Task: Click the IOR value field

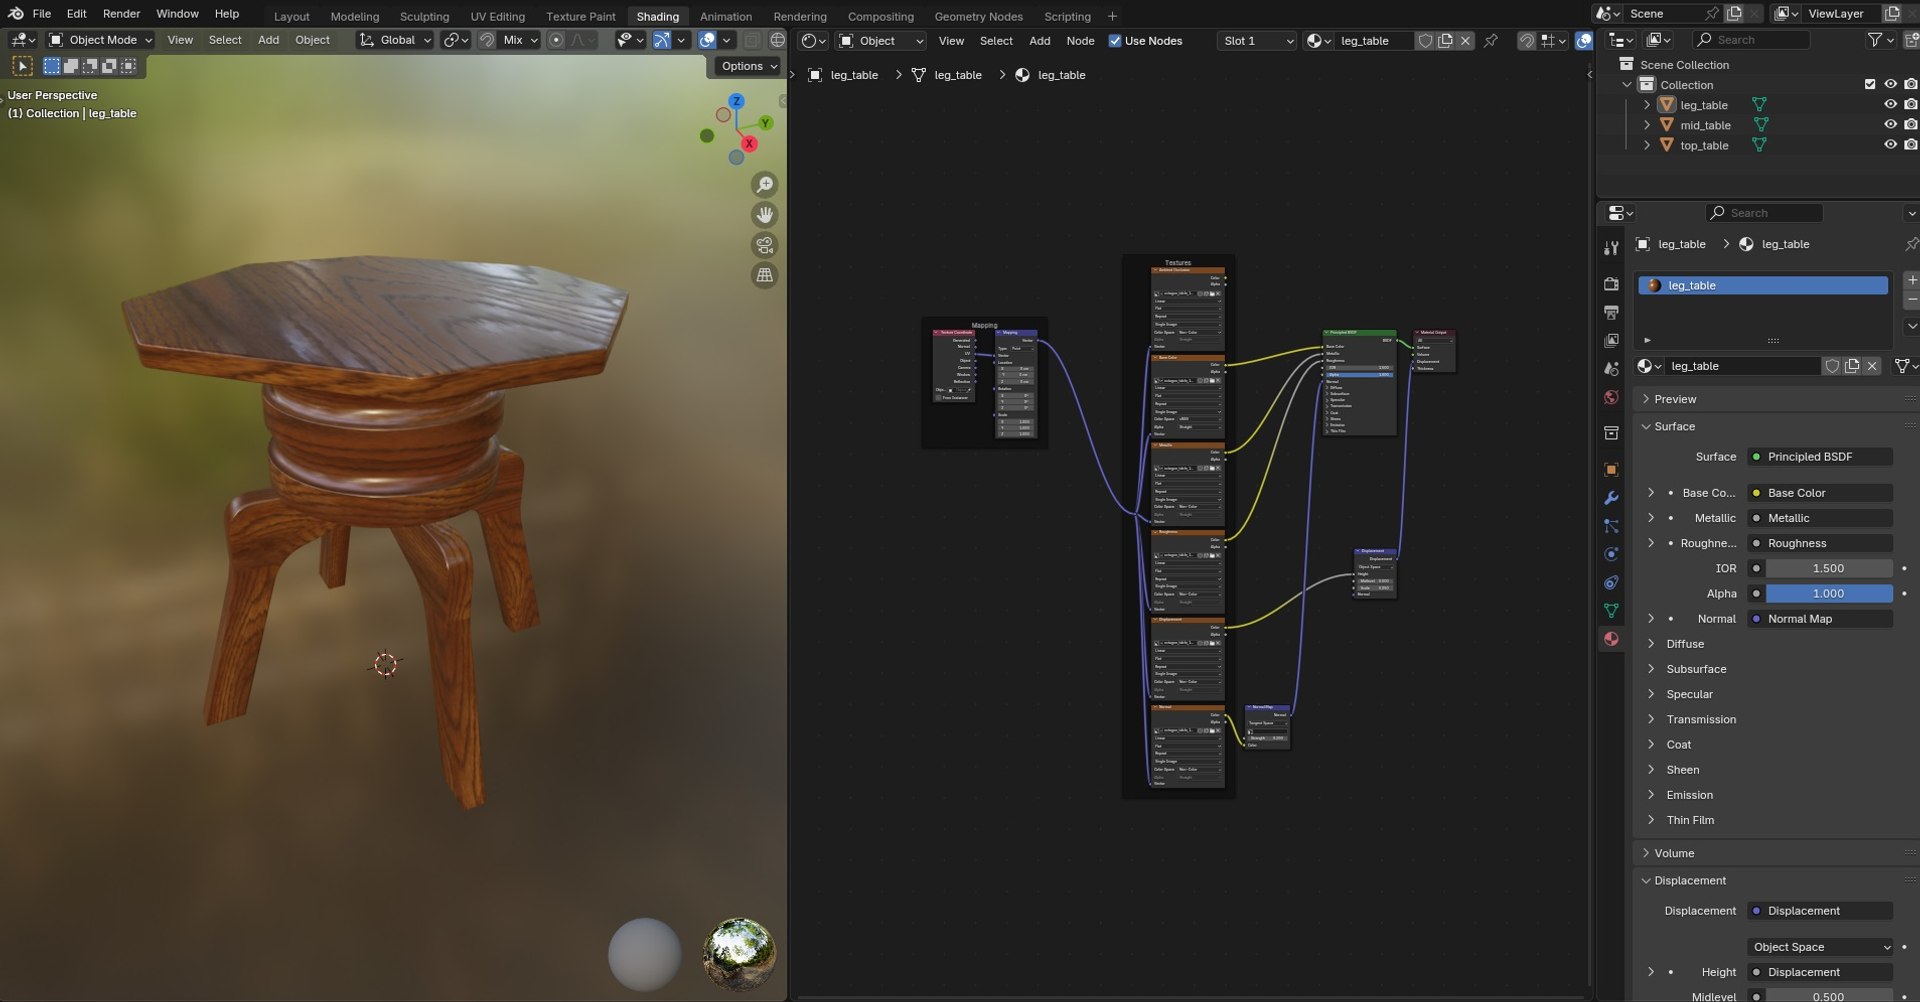Action: point(1828,569)
